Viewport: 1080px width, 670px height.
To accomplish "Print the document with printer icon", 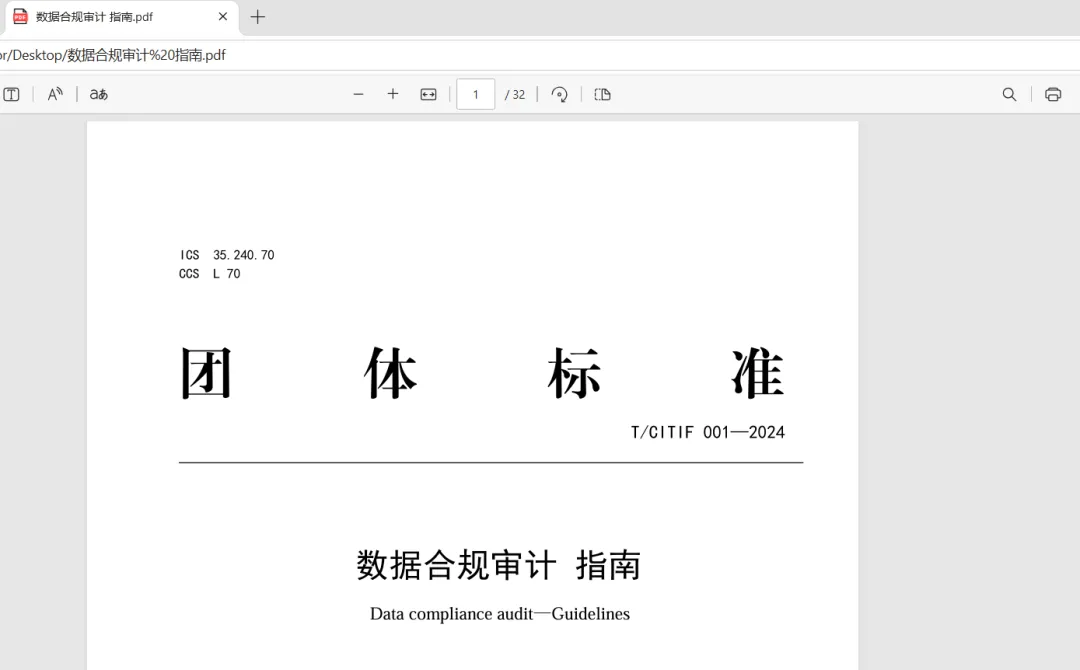I will (1052, 94).
